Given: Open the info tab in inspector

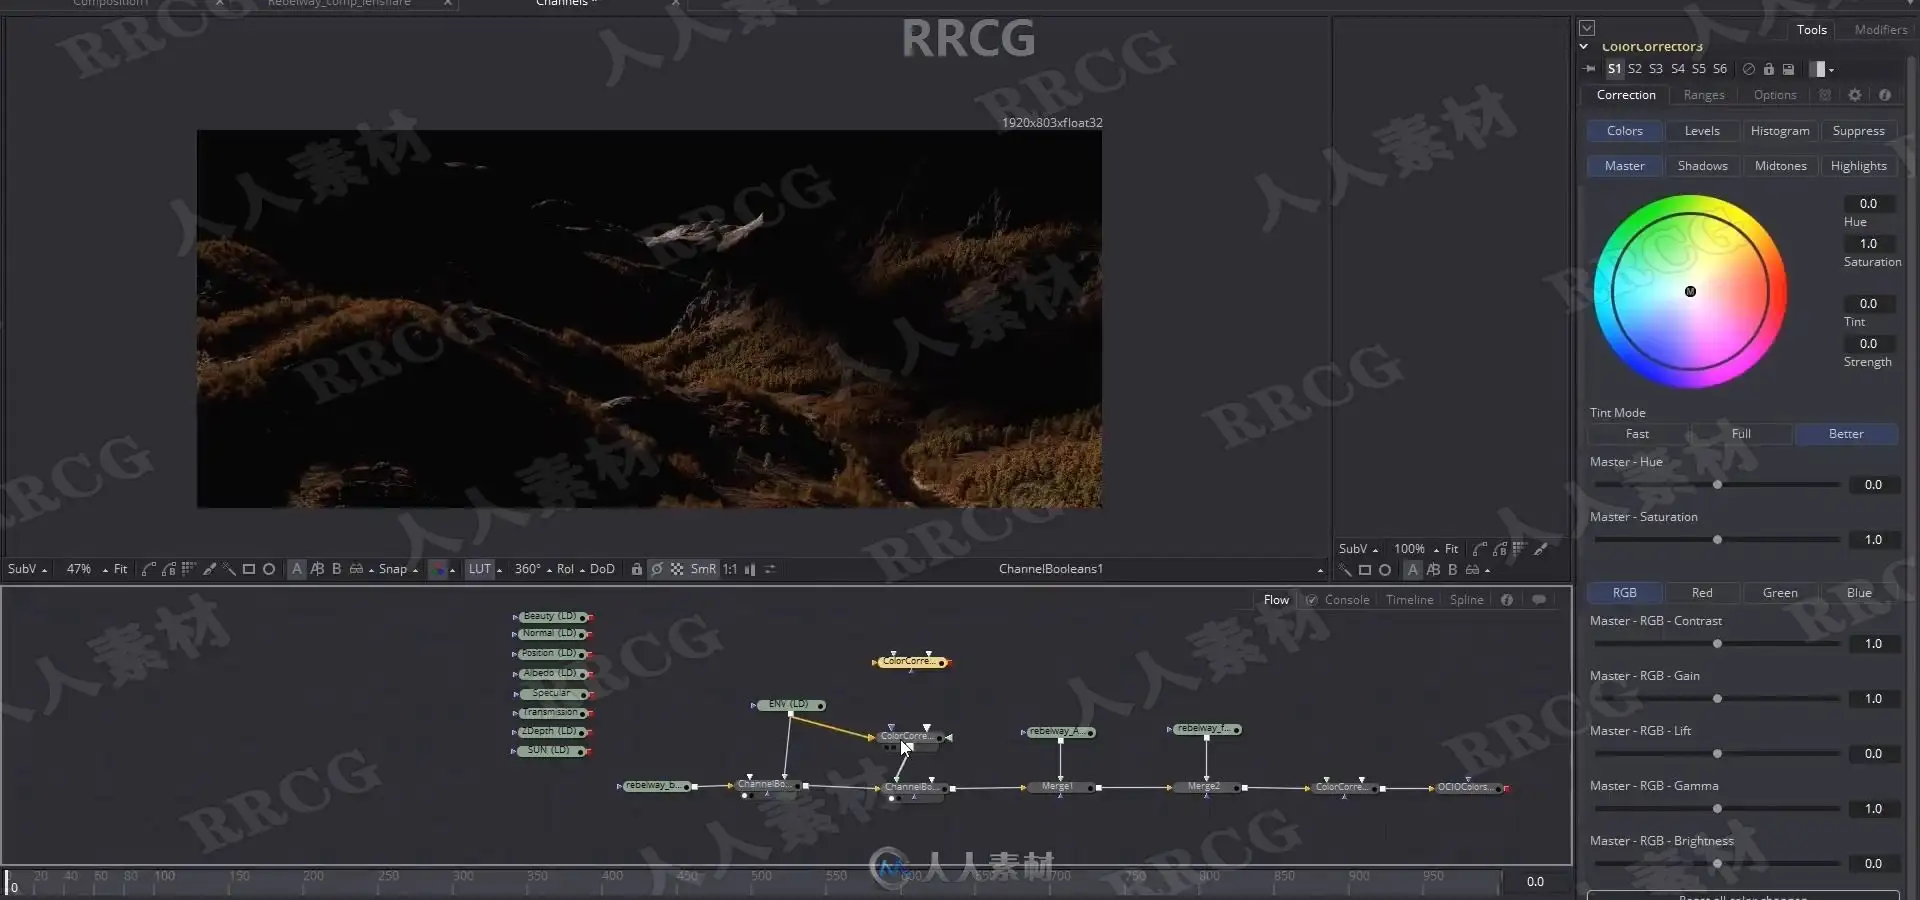Looking at the screenshot, I should [1885, 95].
